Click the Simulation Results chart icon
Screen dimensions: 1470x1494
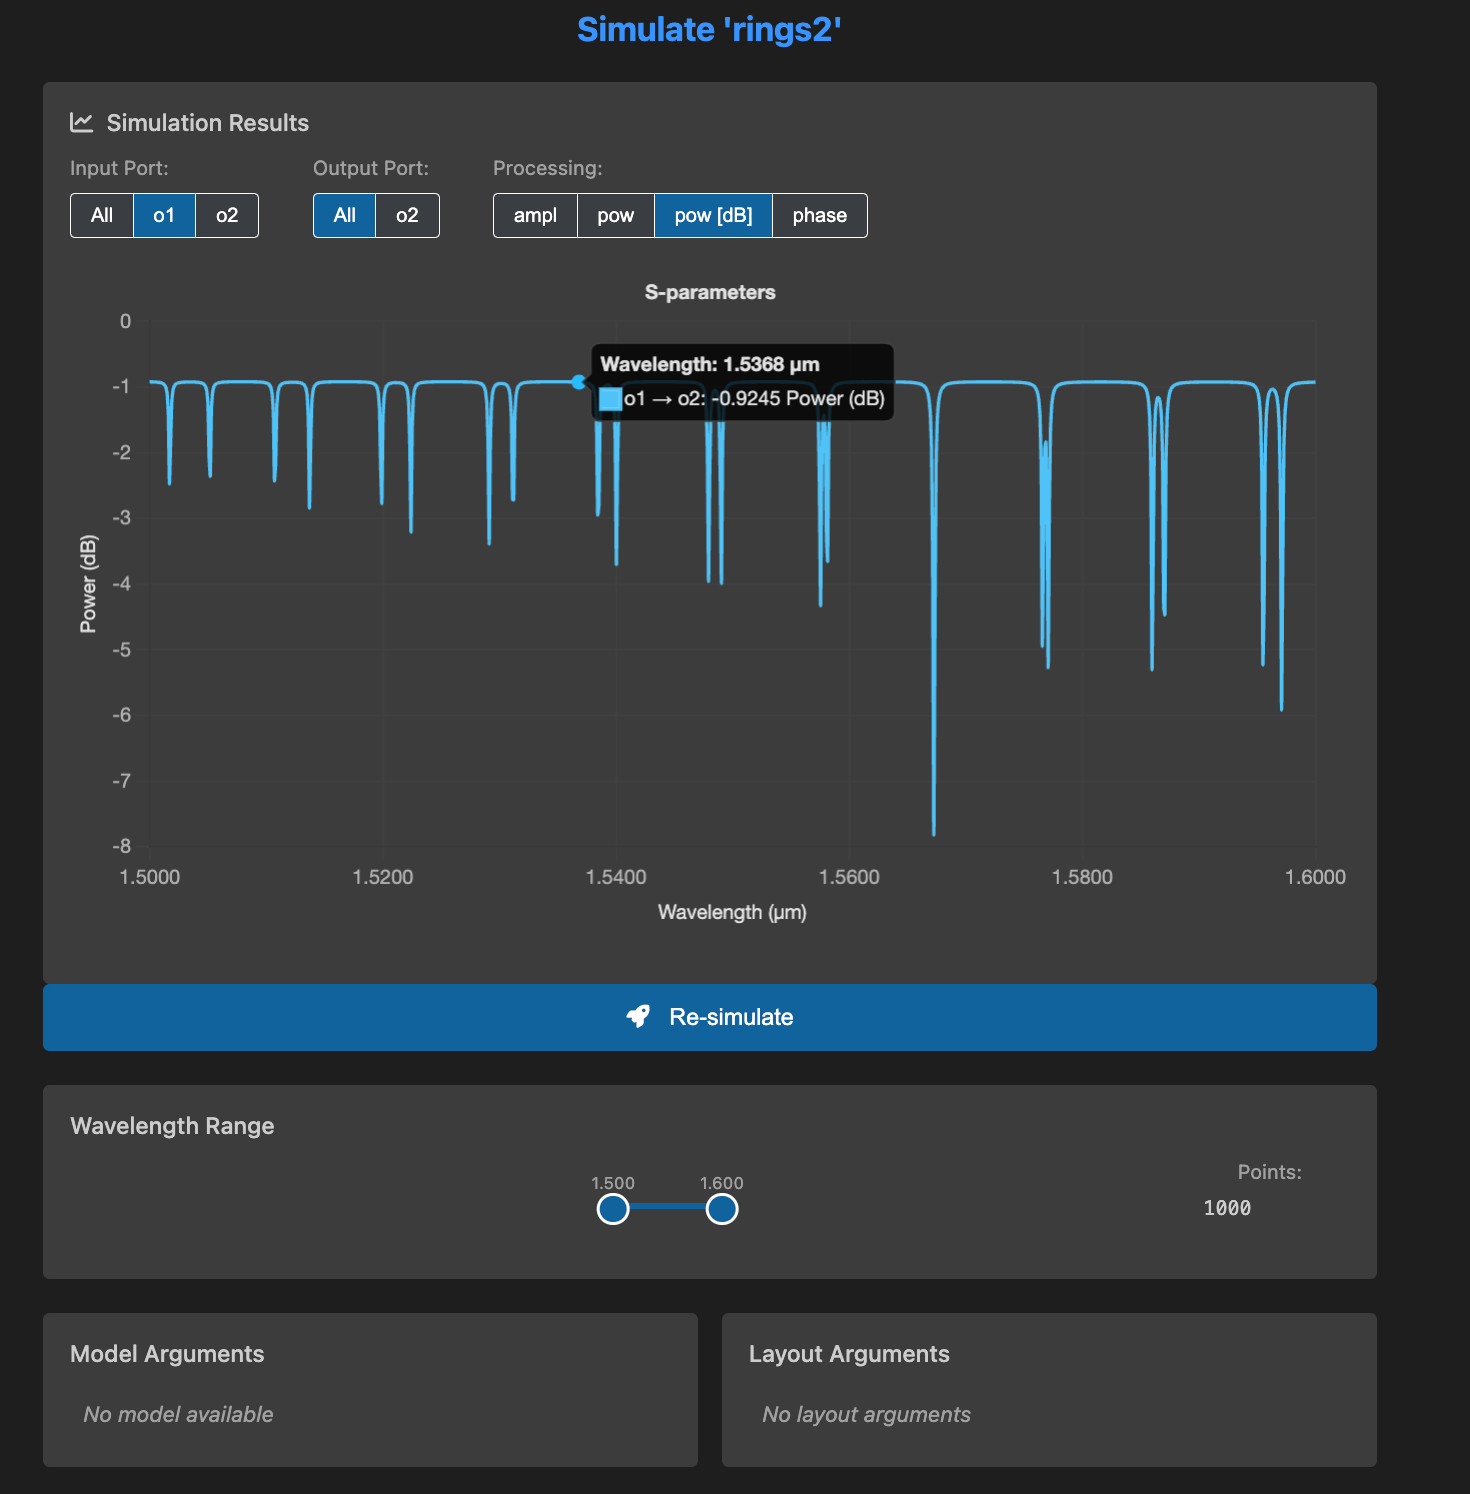tap(81, 122)
